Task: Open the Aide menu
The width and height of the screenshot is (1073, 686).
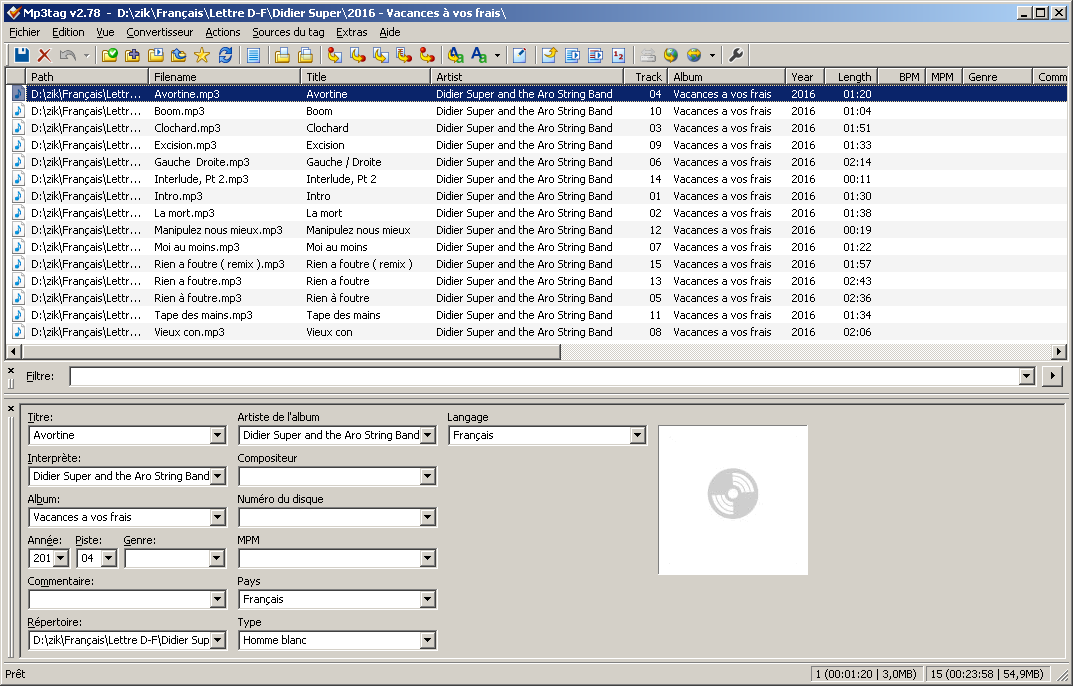Action: [390, 32]
